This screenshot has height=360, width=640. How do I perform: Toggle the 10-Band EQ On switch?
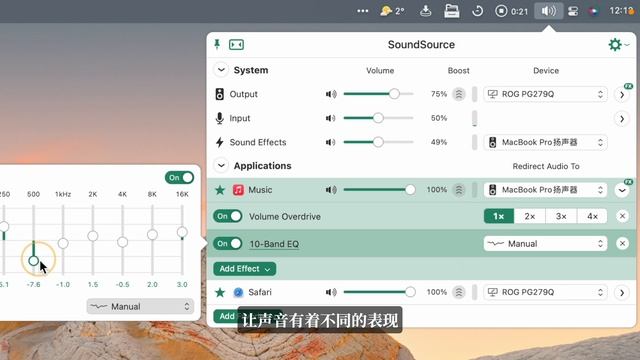[x=228, y=244]
